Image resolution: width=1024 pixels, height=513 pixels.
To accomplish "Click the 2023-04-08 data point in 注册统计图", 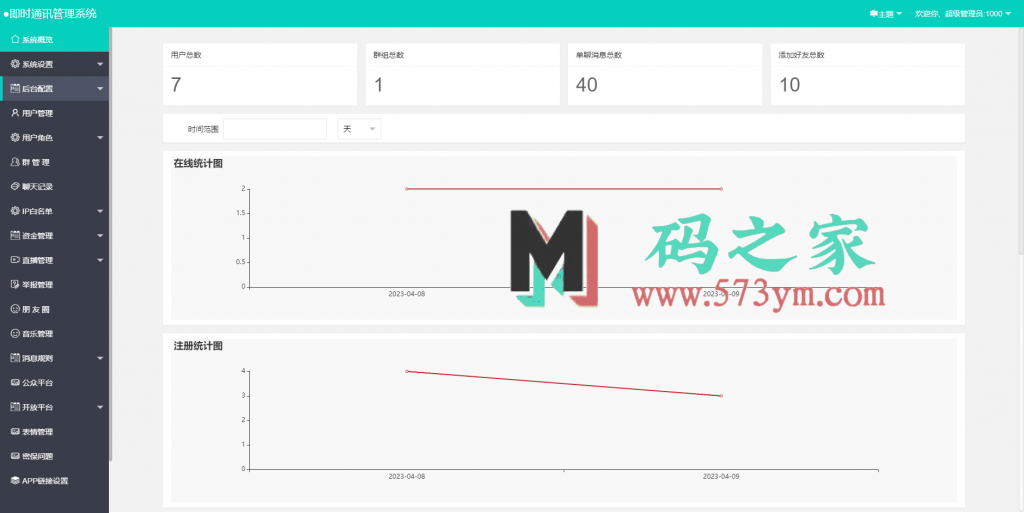I will [407, 371].
